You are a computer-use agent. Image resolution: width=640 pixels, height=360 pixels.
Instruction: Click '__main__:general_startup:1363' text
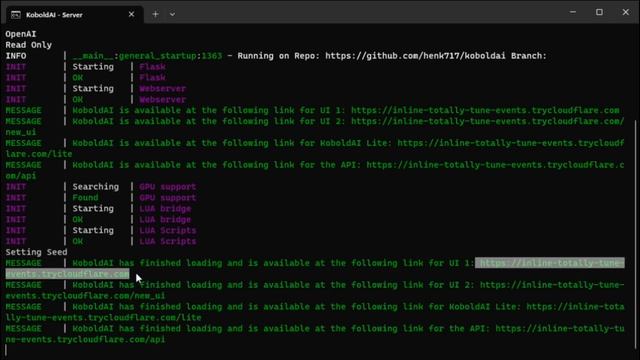tap(147, 56)
